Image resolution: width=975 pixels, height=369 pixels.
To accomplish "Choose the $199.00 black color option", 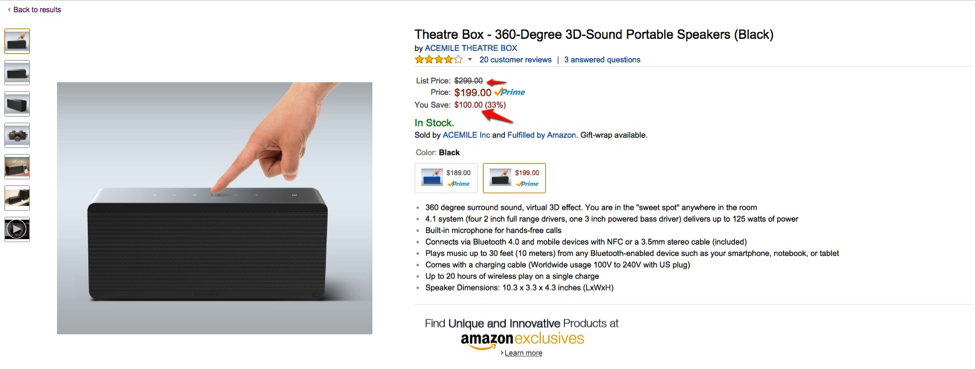I will pyautogui.click(x=514, y=178).
